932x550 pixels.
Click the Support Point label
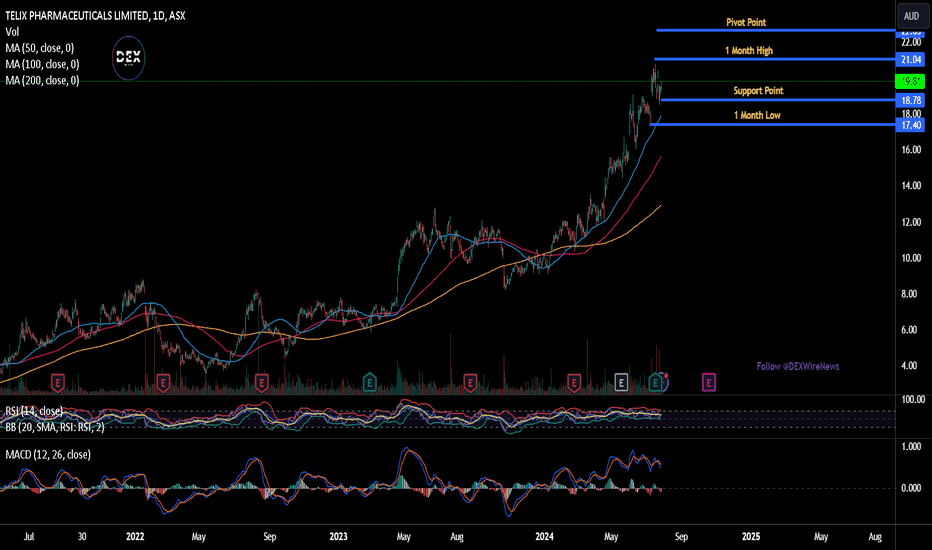click(758, 91)
